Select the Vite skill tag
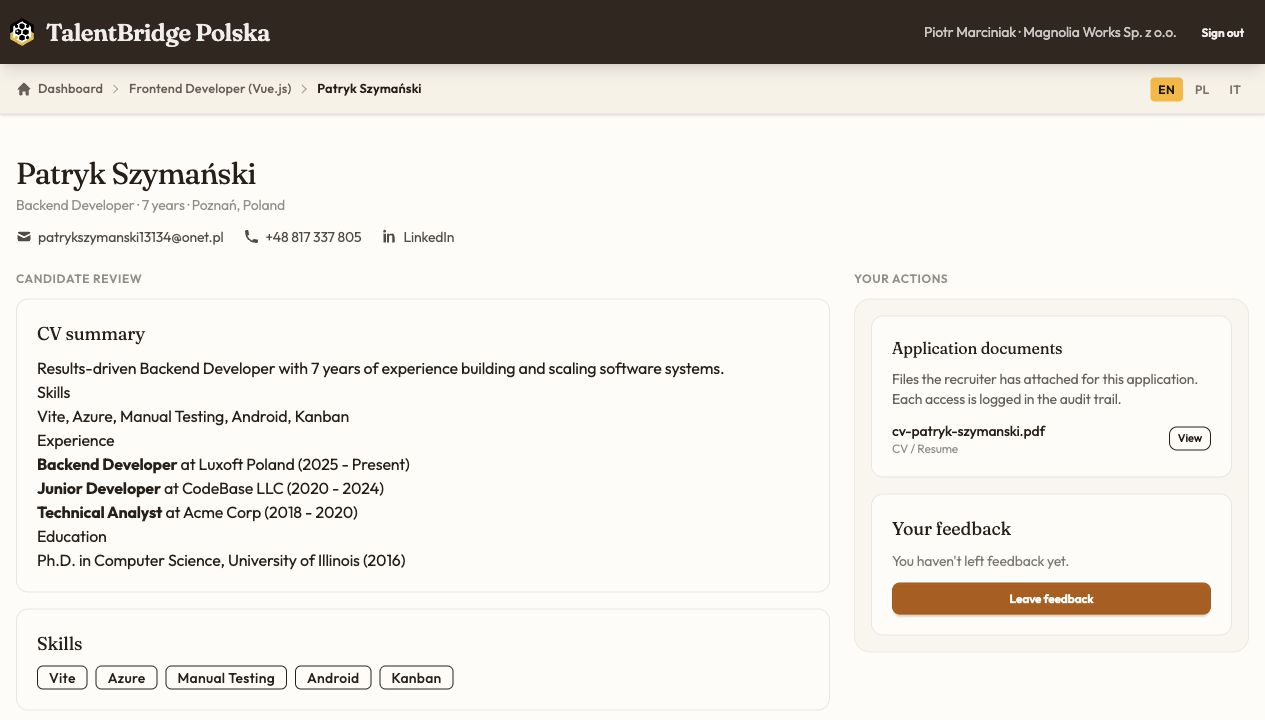Screen dimensions: 1265x720 click(x=62, y=677)
